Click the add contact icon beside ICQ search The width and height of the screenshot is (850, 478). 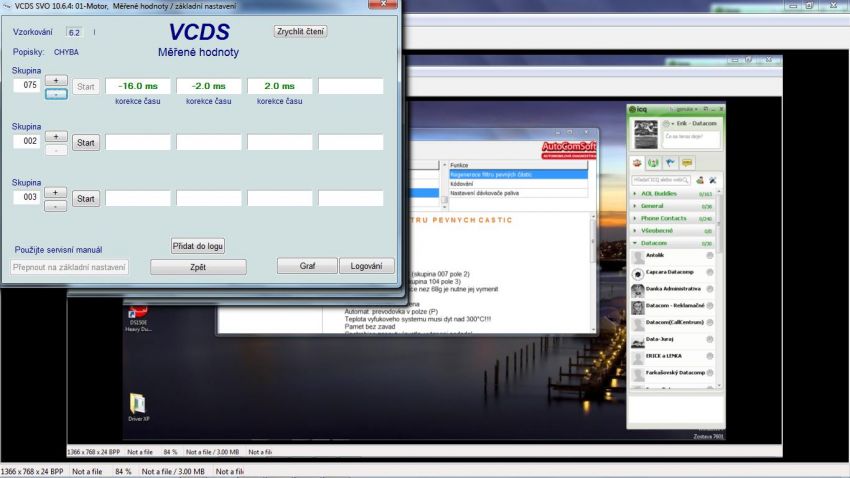(700, 180)
